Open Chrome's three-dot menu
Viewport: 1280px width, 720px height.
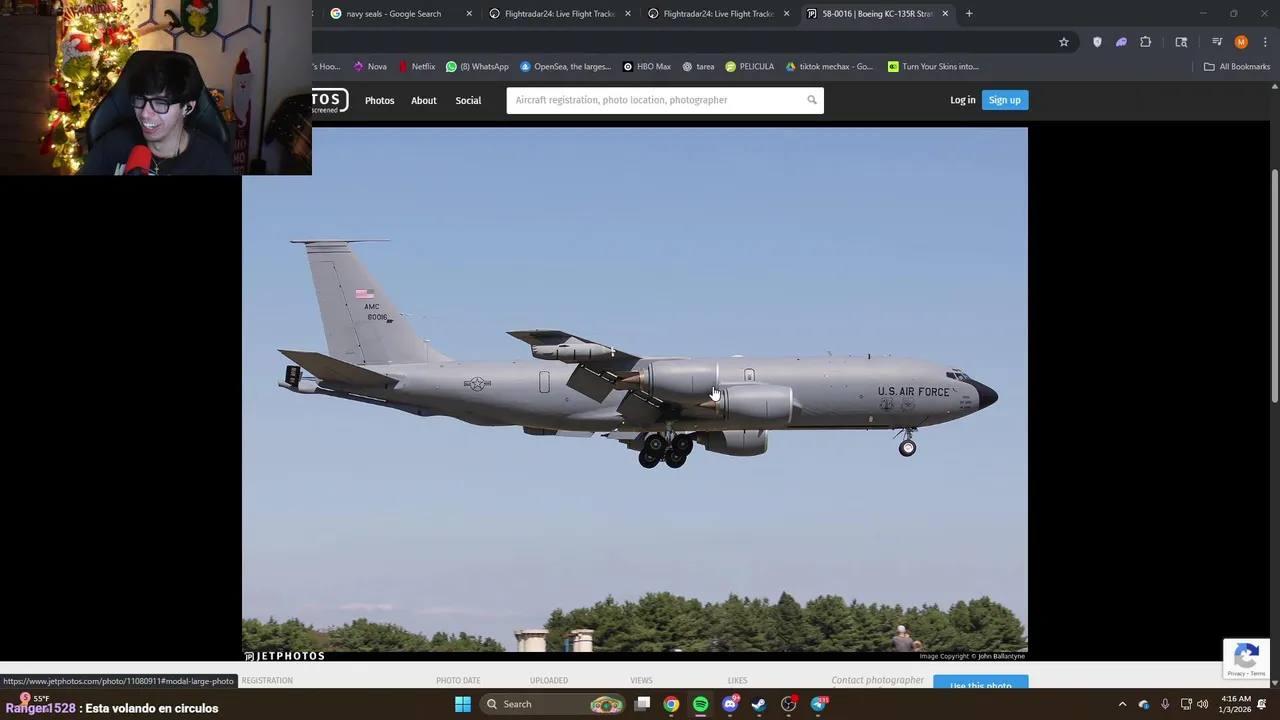click(1265, 42)
